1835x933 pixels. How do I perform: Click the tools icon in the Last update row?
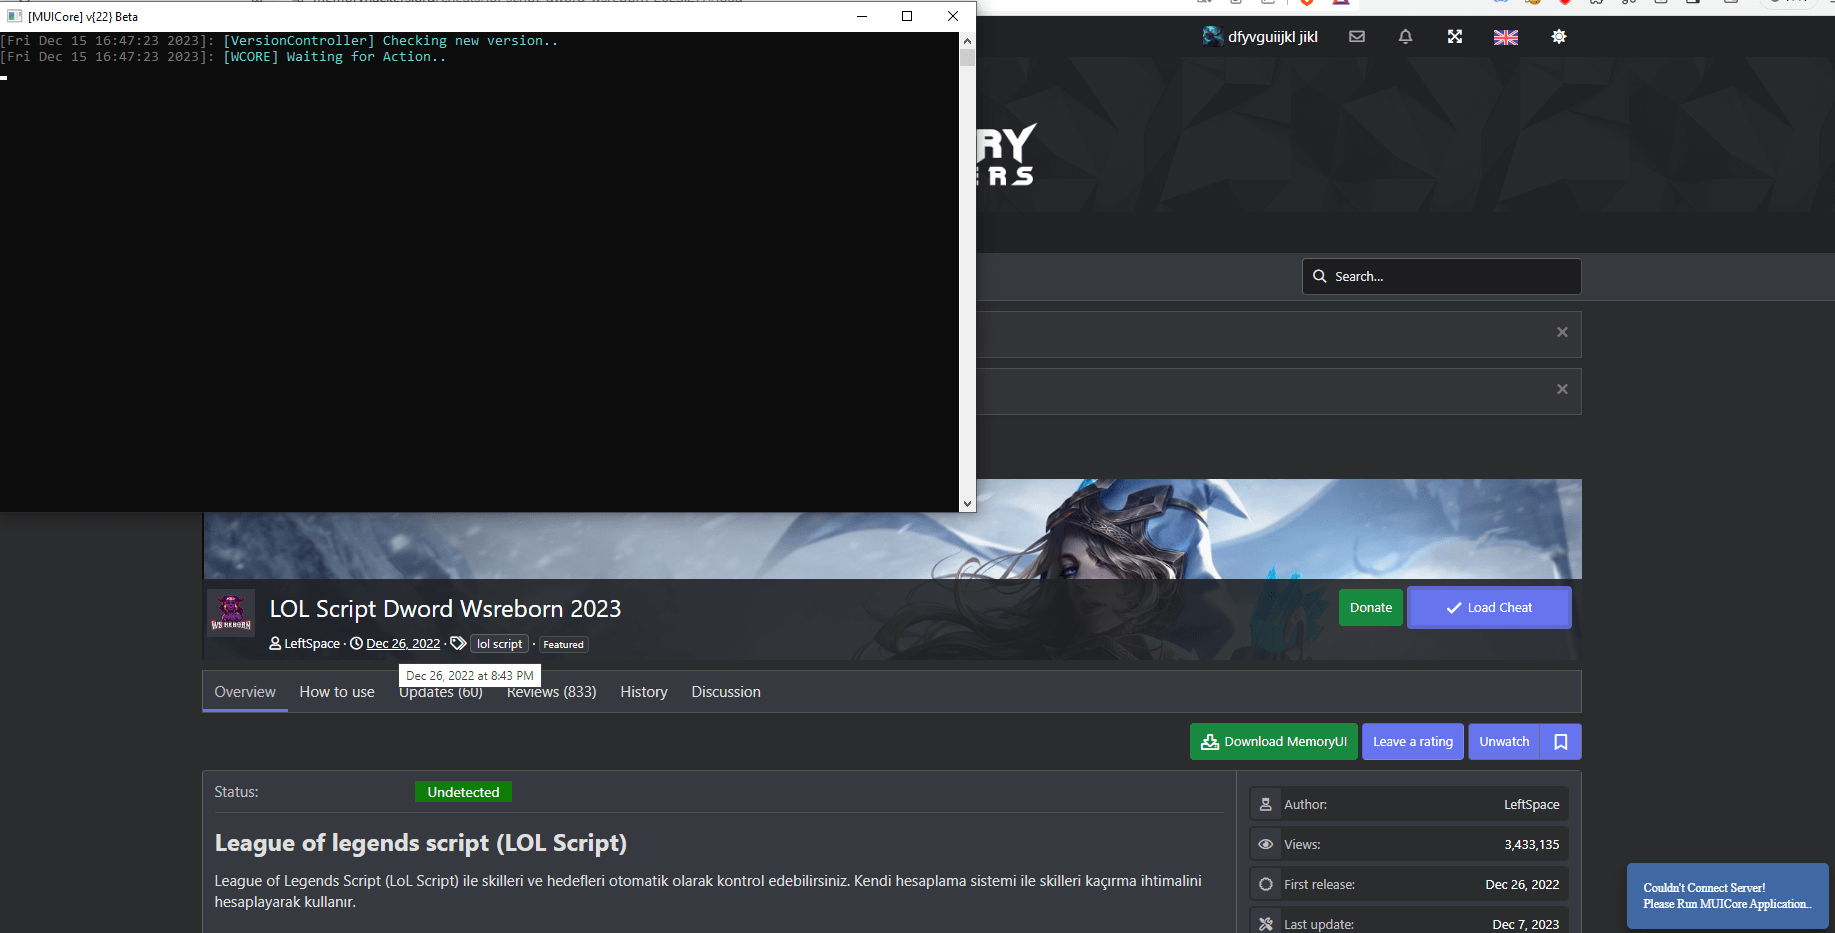tap(1266, 924)
